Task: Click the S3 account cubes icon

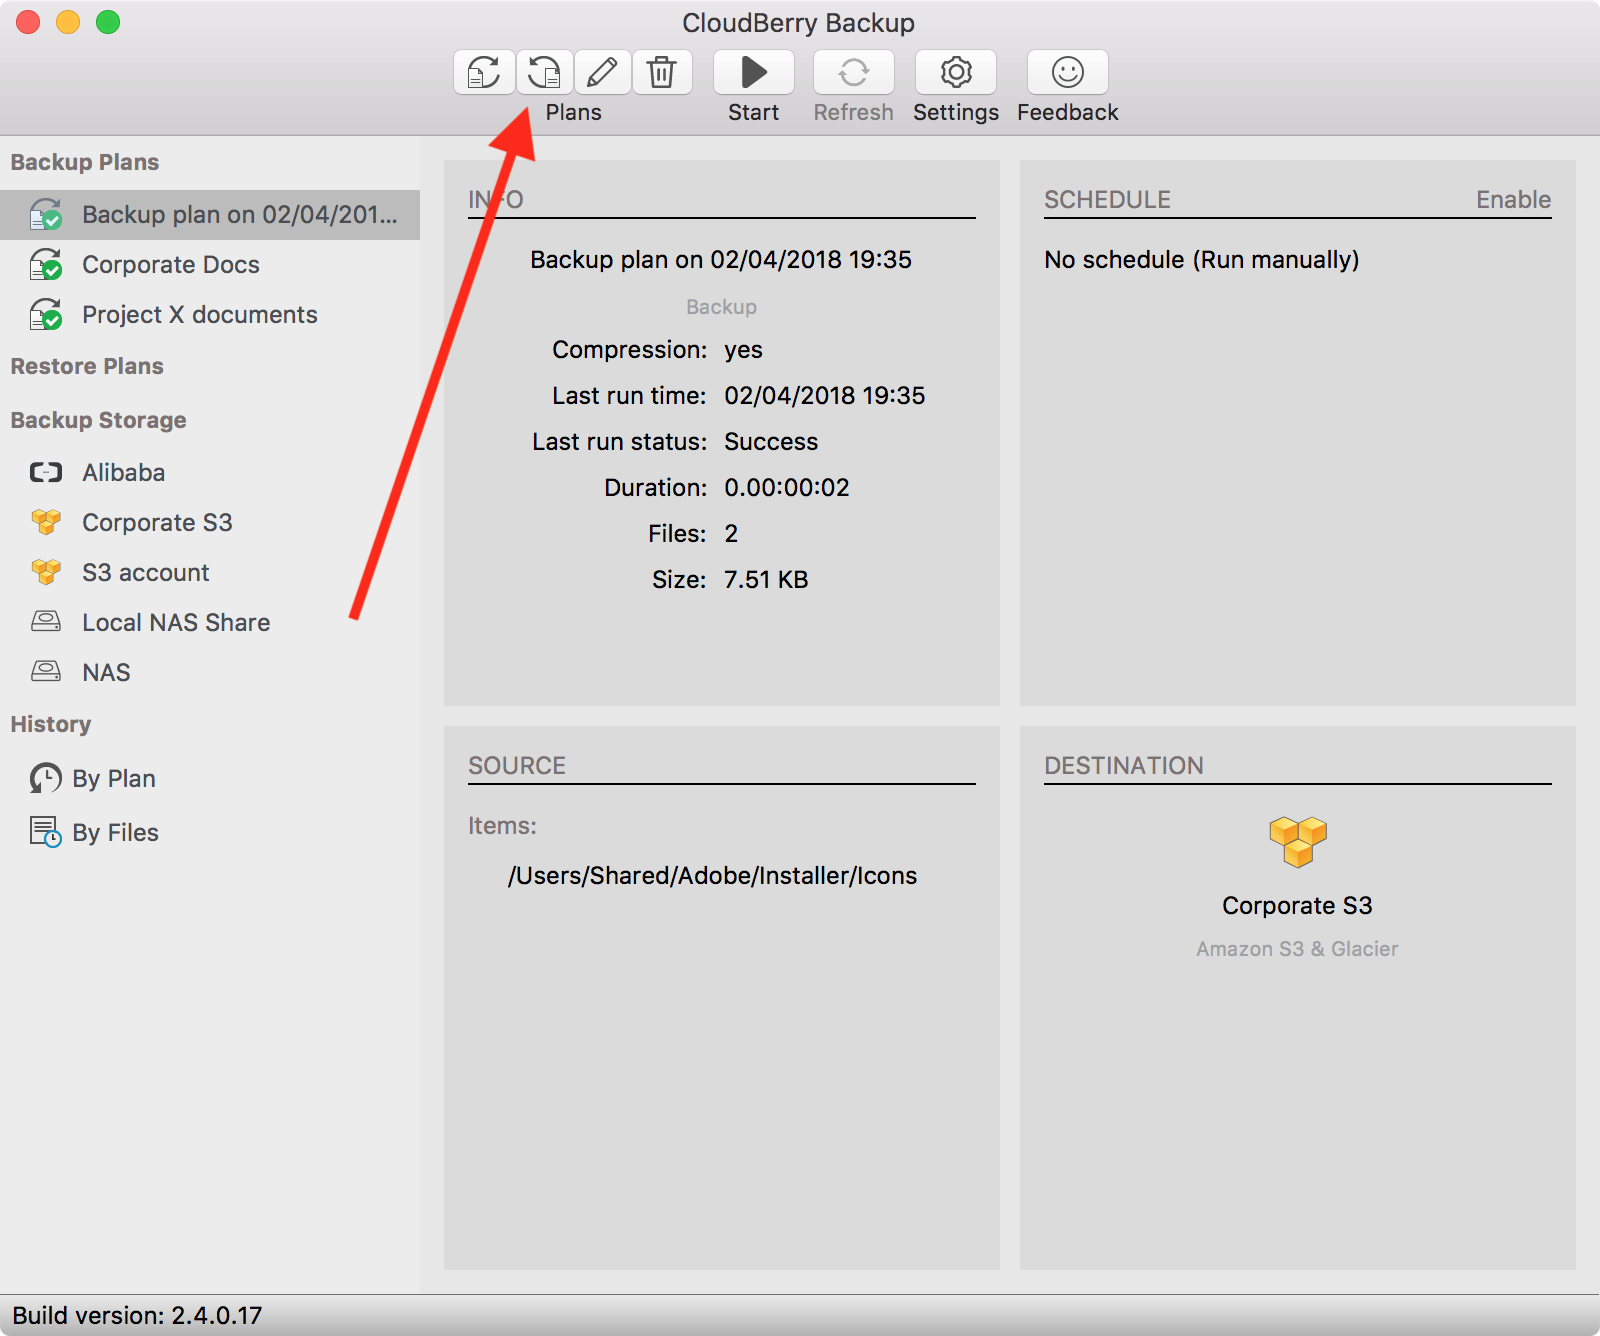Action: tap(46, 572)
